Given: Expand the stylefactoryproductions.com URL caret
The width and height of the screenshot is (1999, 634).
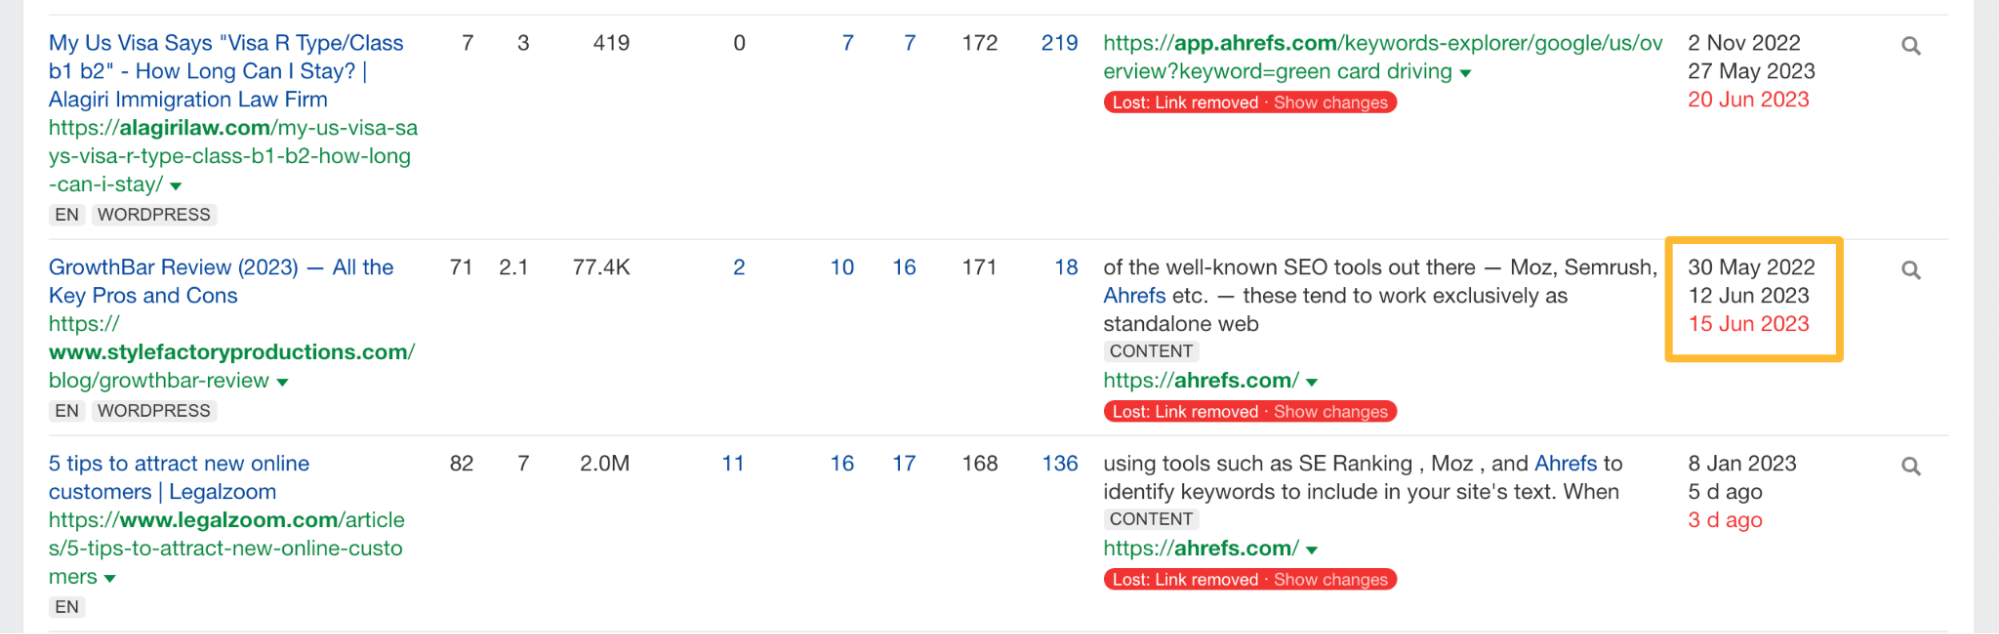Looking at the screenshot, I should 282,381.
